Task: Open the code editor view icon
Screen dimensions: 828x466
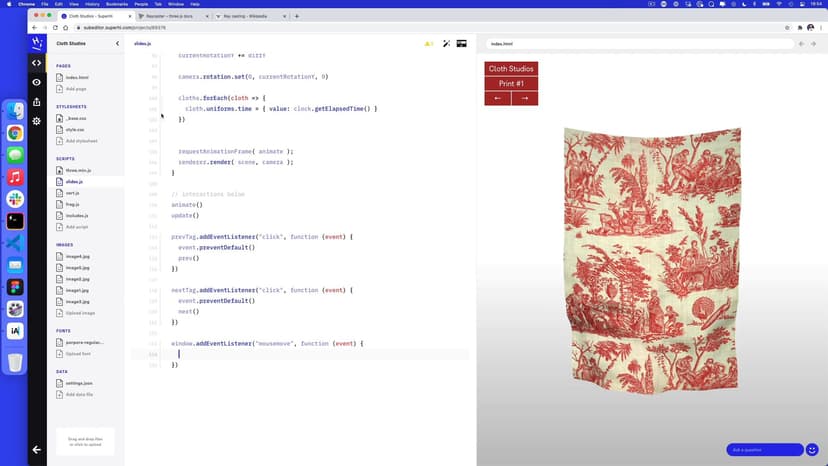Action: pos(37,63)
